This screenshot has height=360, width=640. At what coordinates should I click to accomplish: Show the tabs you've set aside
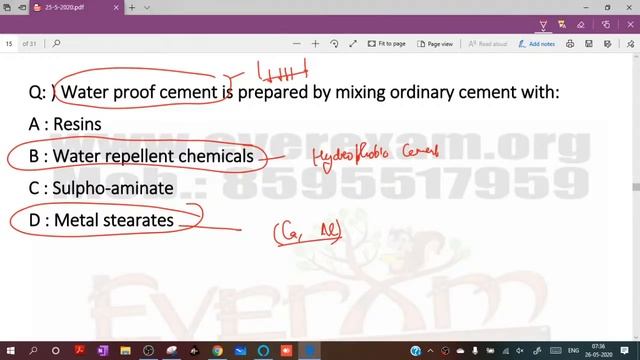(x=7, y=7)
